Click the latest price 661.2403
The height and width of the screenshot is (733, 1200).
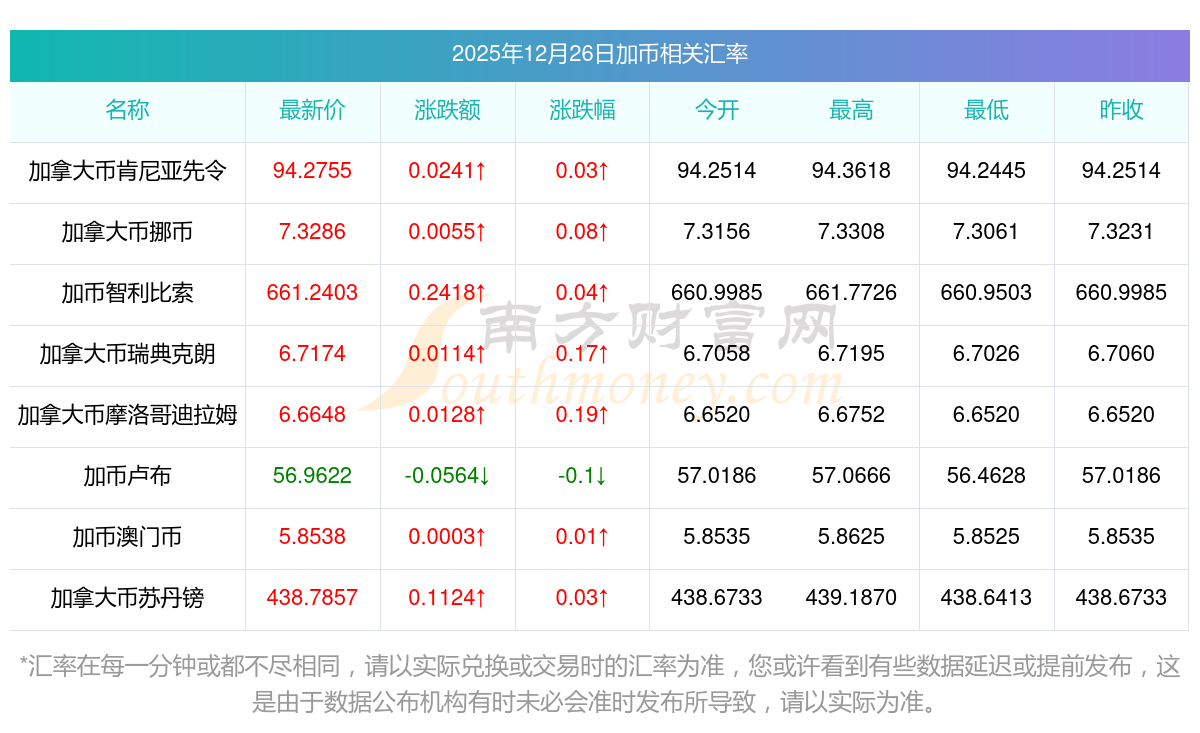[x=312, y=293]
